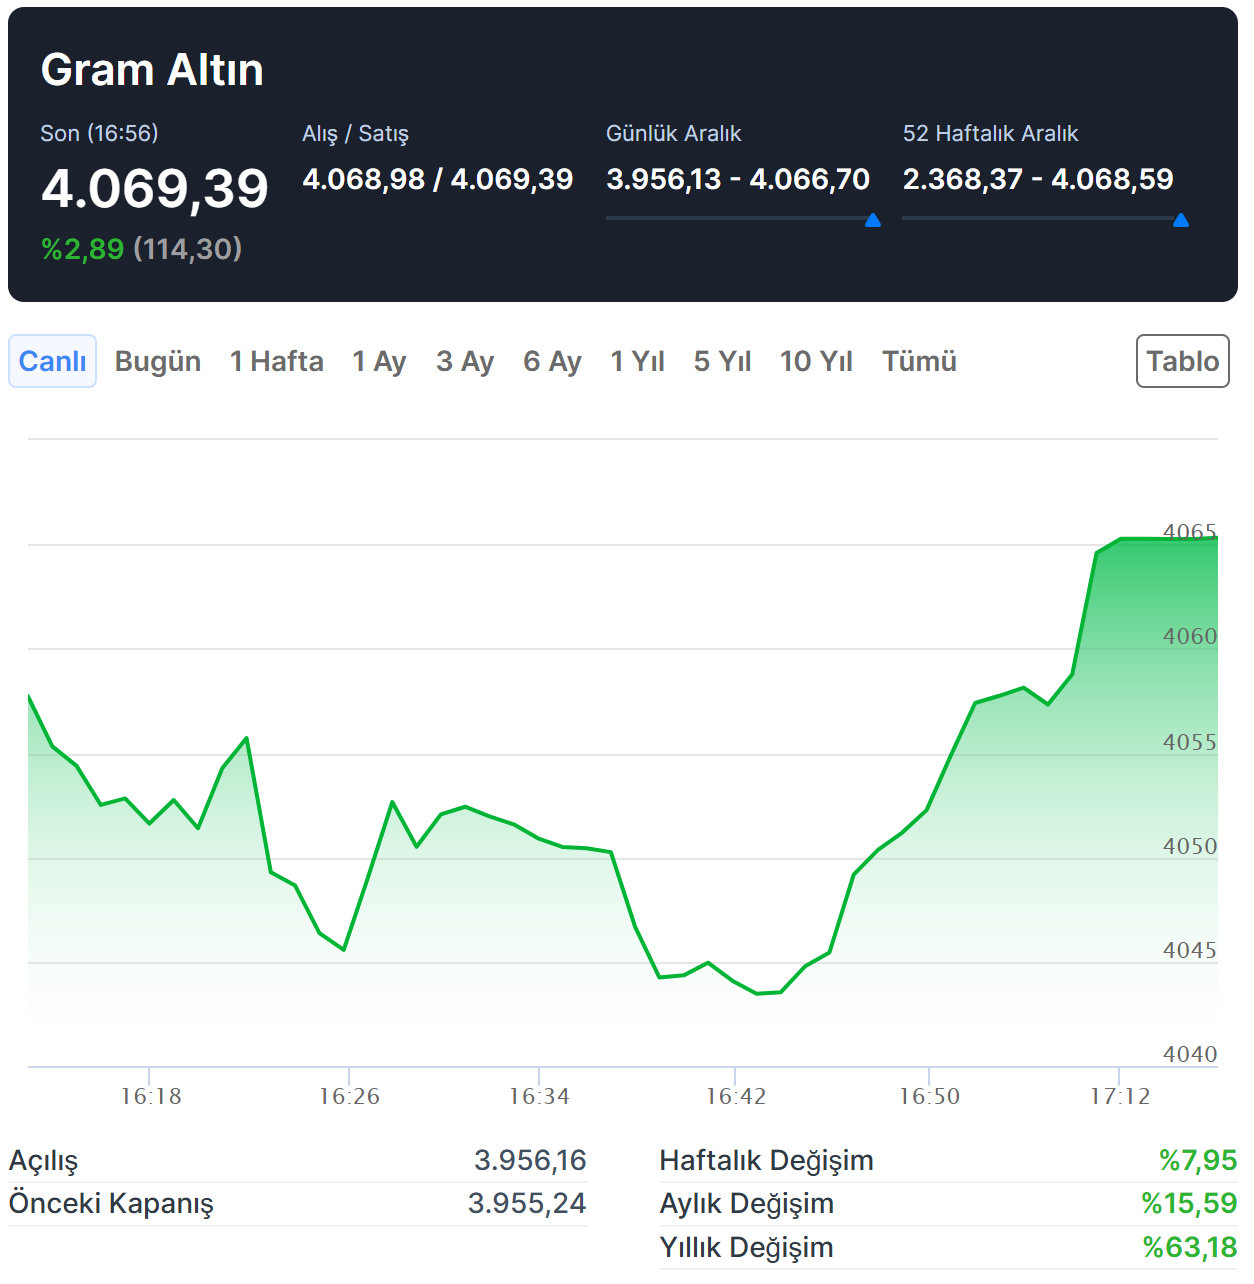1254x1284 pixels.
Task: Switch chart to 1 Hafta range
Action: [x=277, y=361]
